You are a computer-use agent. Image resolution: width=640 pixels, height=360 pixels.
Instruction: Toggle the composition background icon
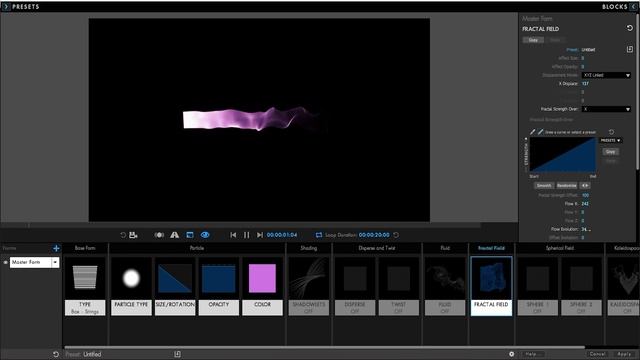(x=190, y=235)
